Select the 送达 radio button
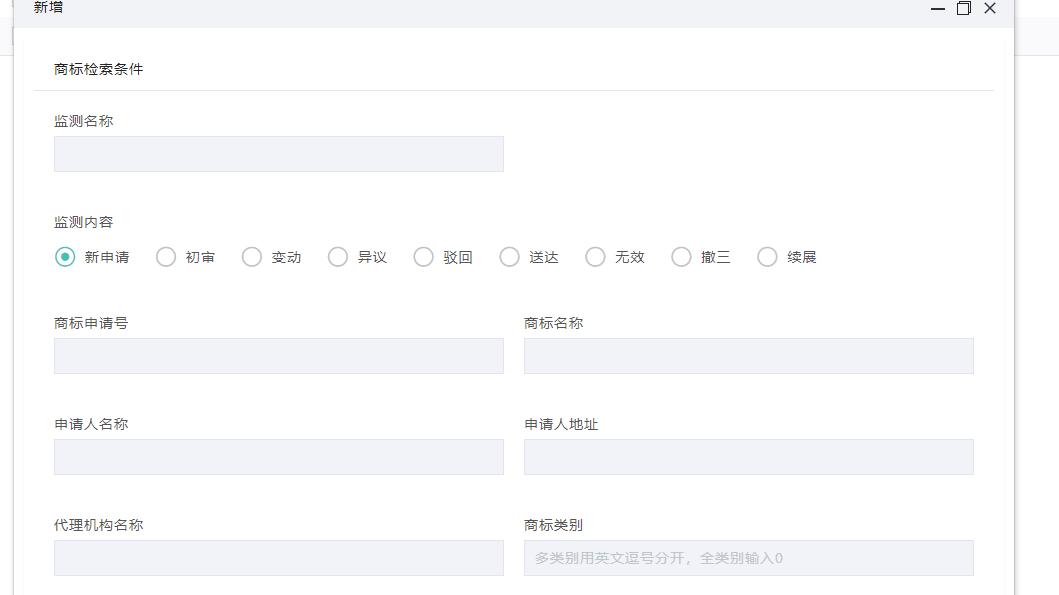Viewport: 1059px width, 595px height. (510, 257)
